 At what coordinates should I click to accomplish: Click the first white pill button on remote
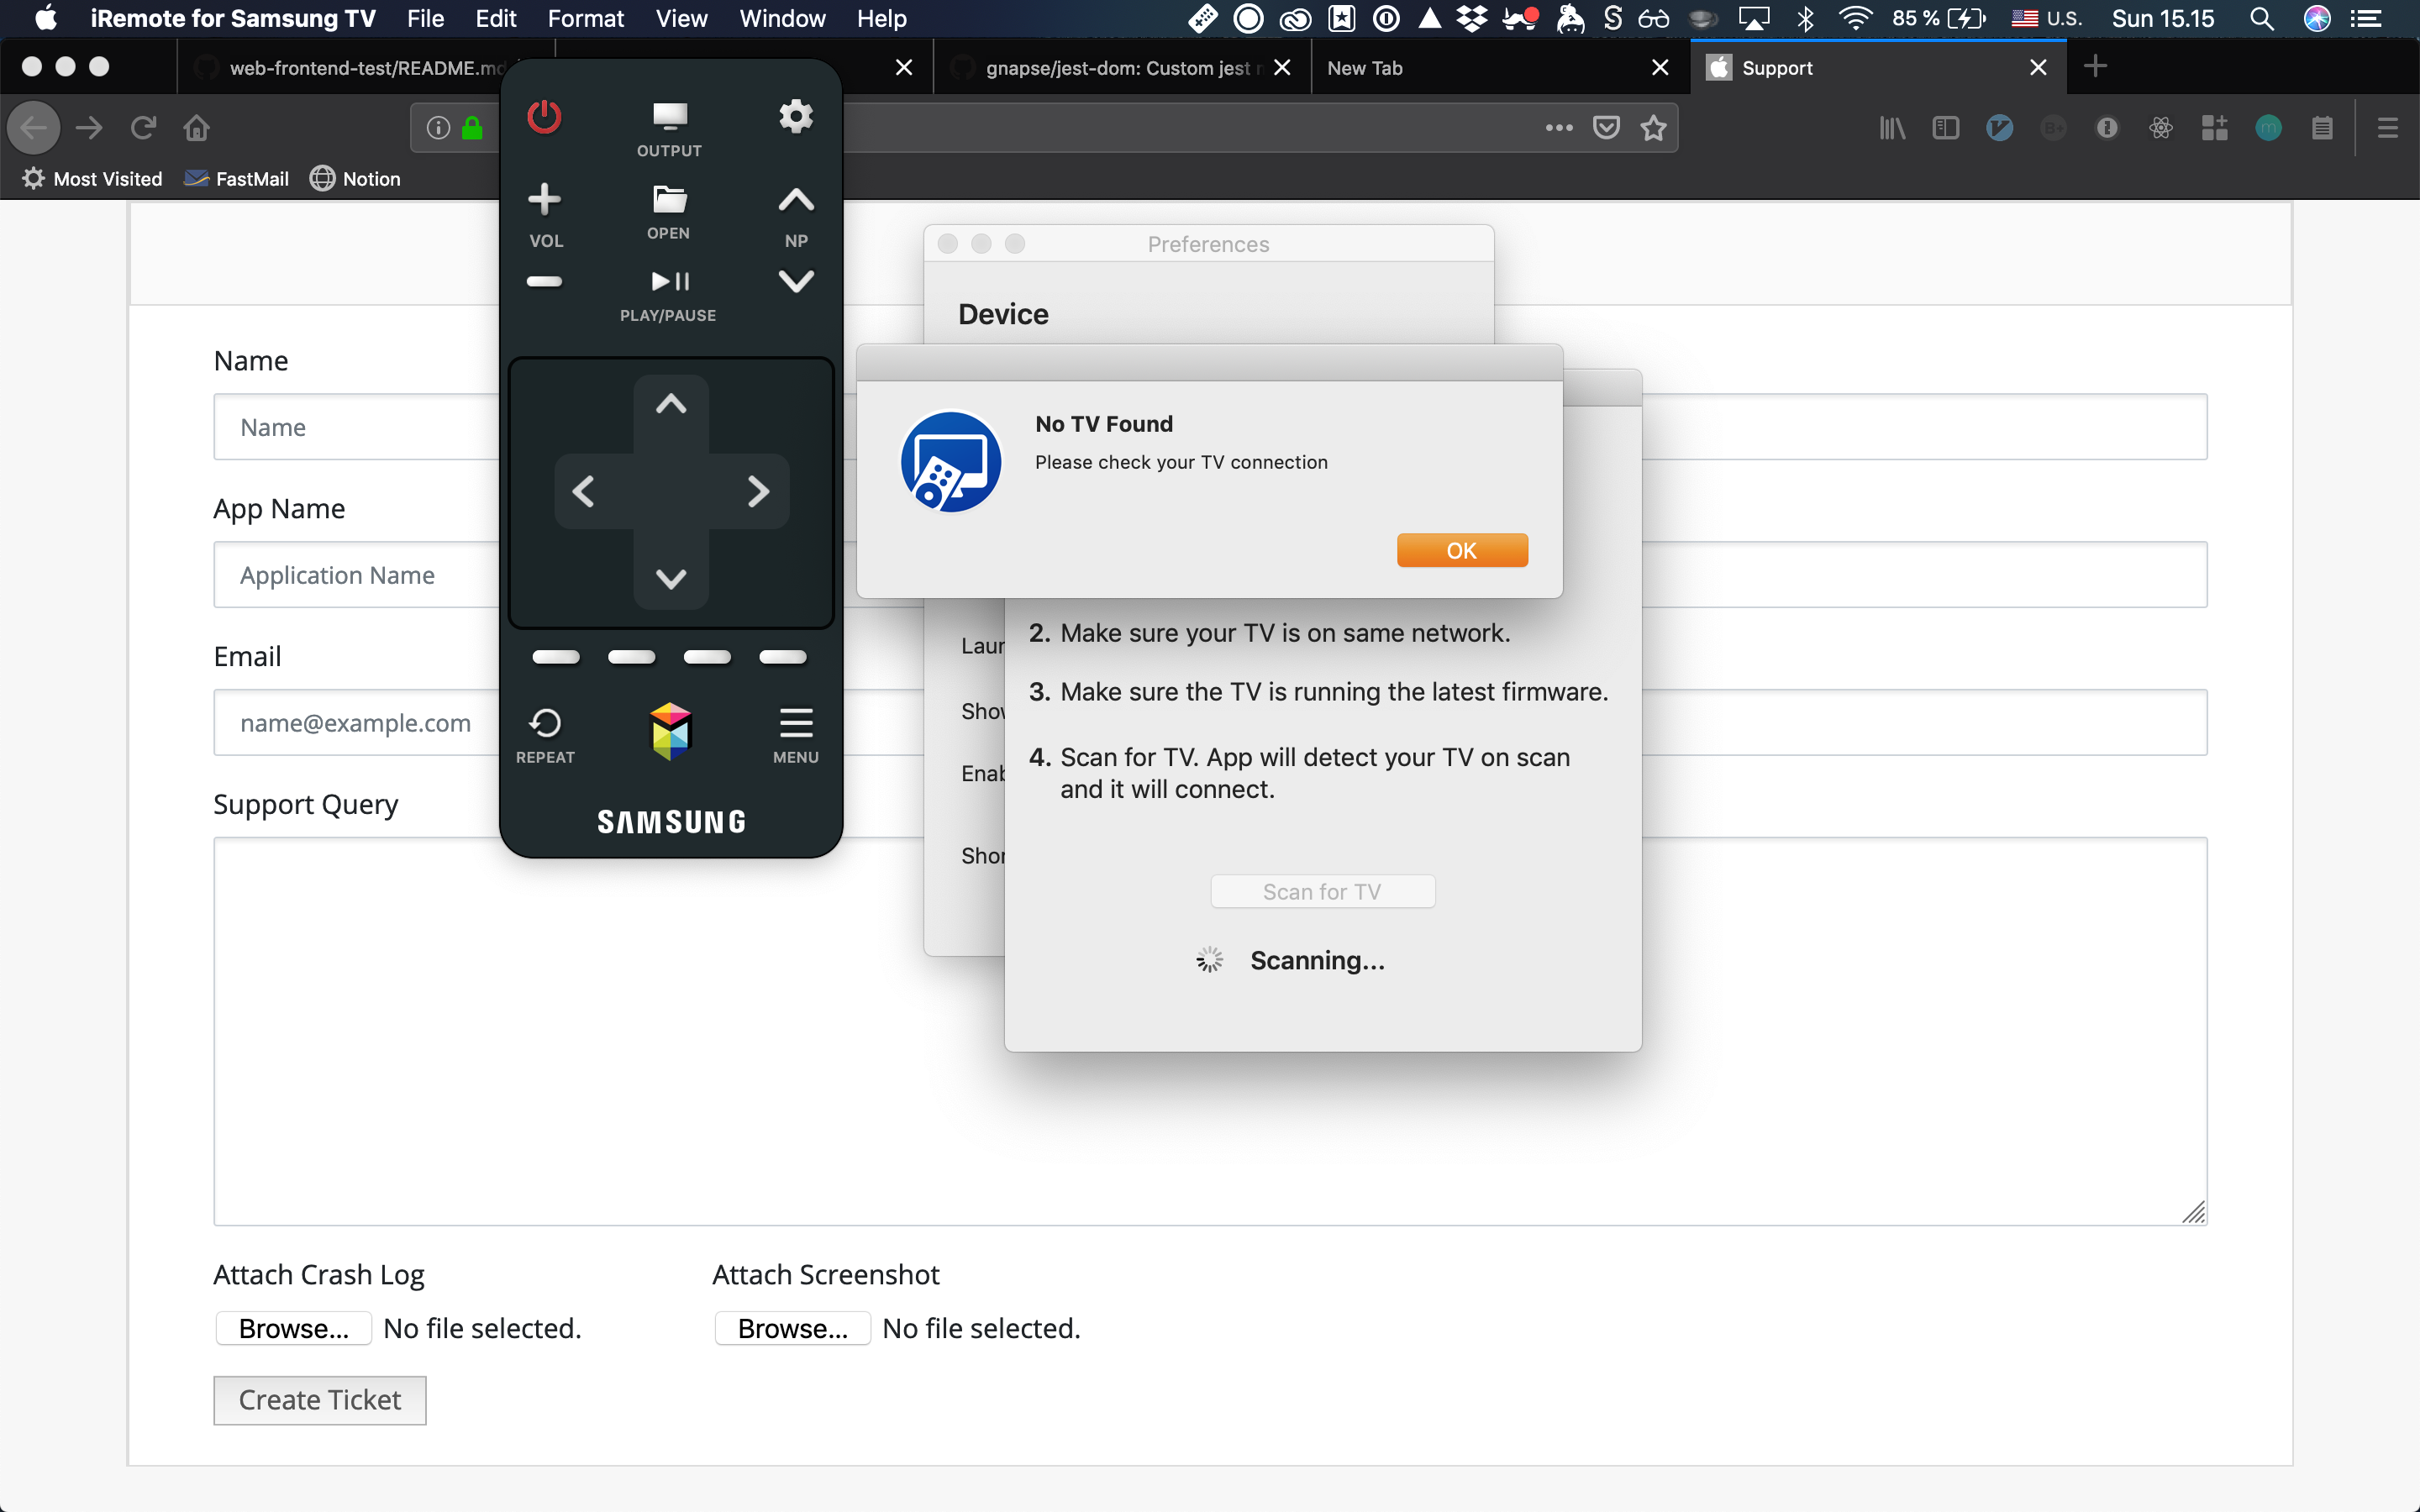[x=556, y=657]
